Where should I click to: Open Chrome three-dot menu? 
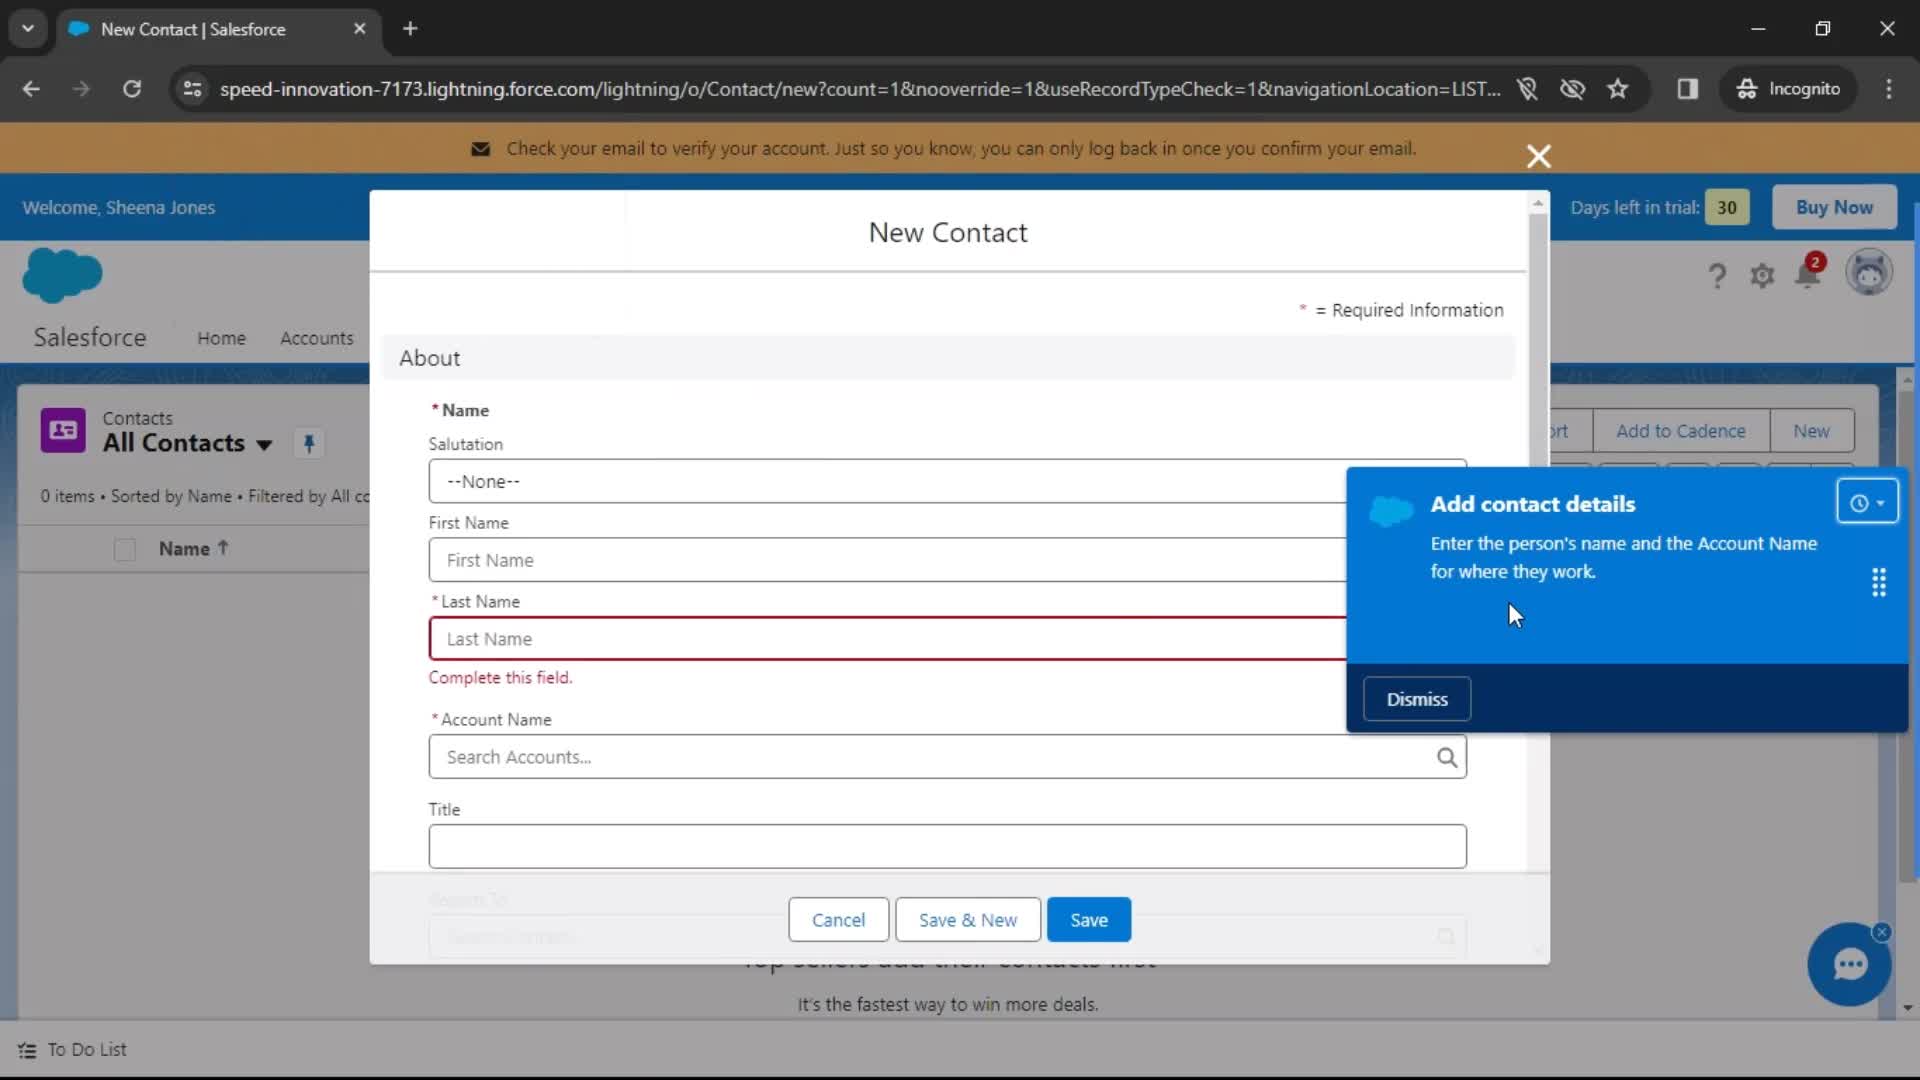(x=1888, y=89)
